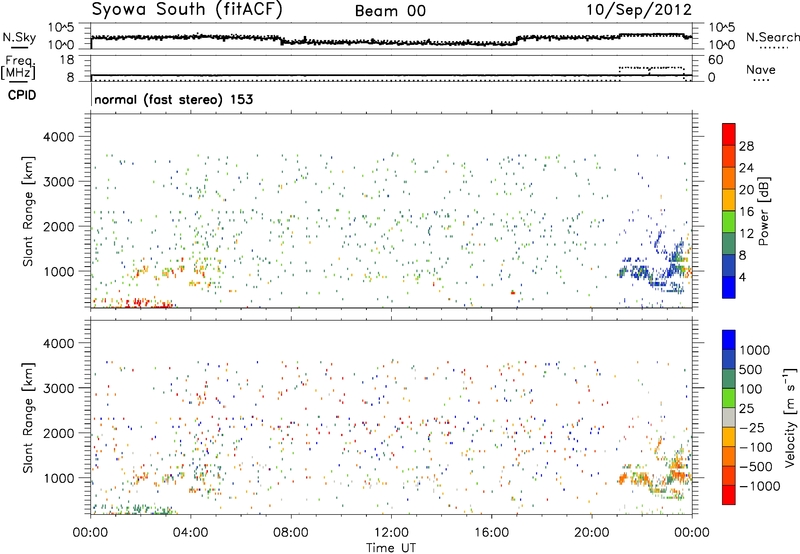Click the grey −25 to 25 velocity segment

click(729, 417)
